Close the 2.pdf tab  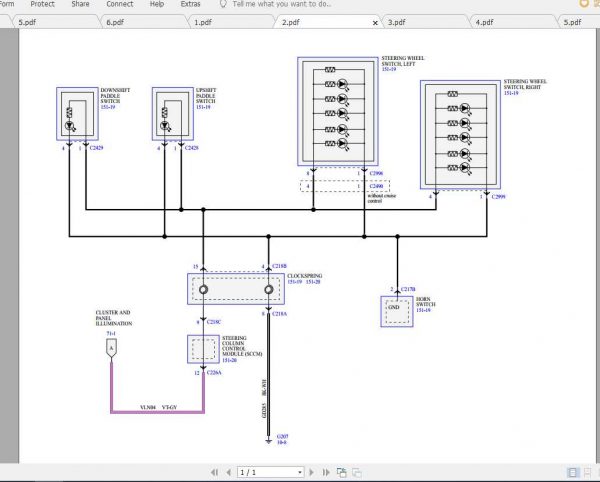point(375,21)
